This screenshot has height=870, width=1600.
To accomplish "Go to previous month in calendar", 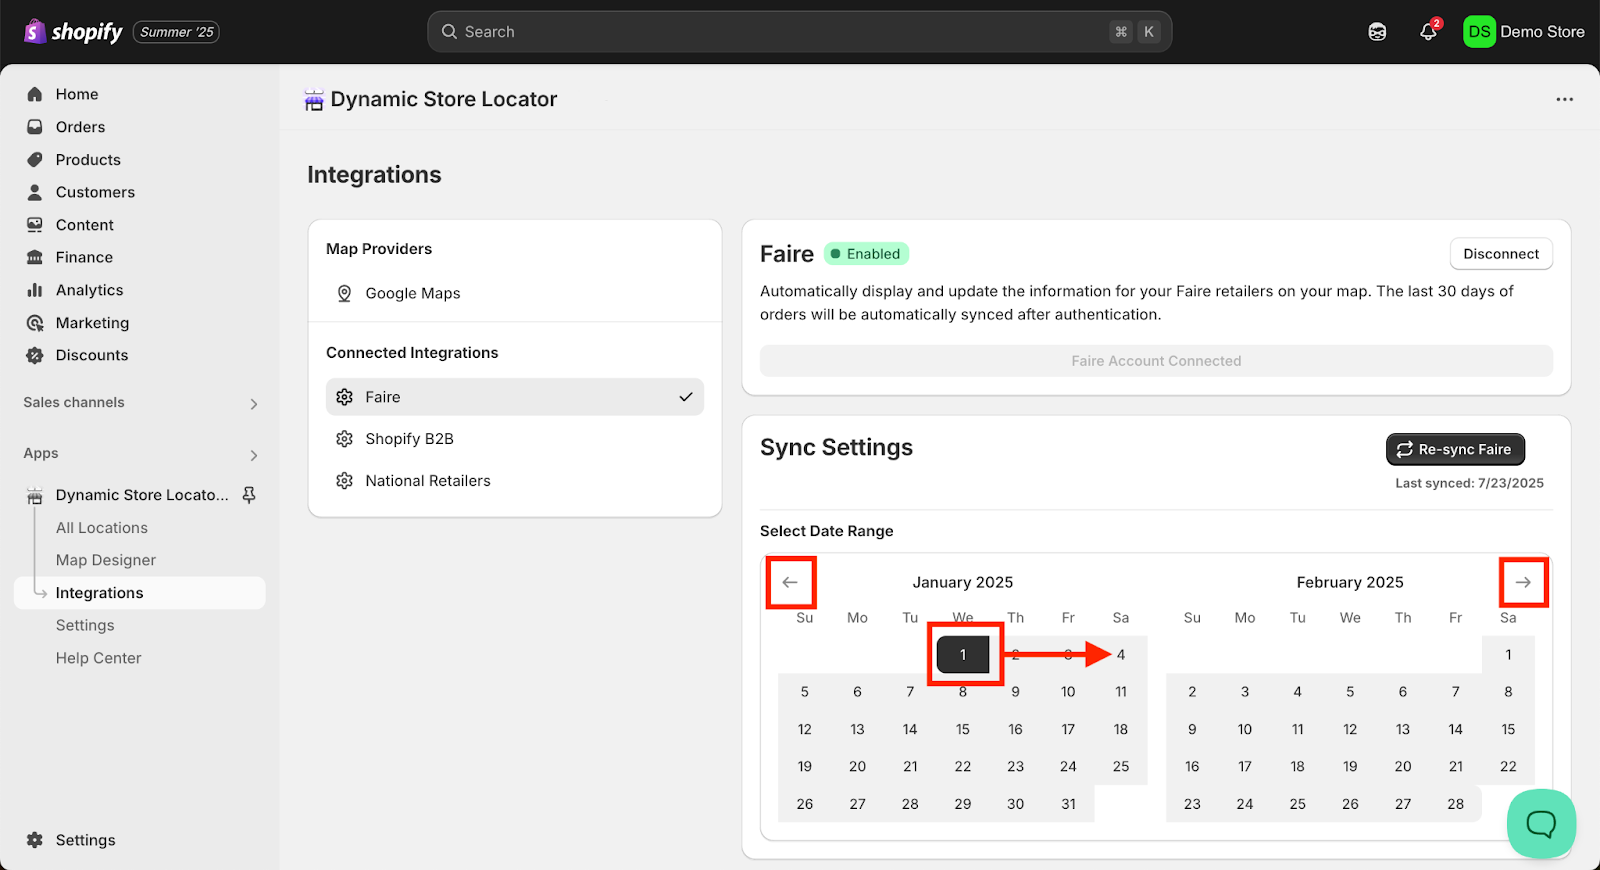I will point(790,582).
